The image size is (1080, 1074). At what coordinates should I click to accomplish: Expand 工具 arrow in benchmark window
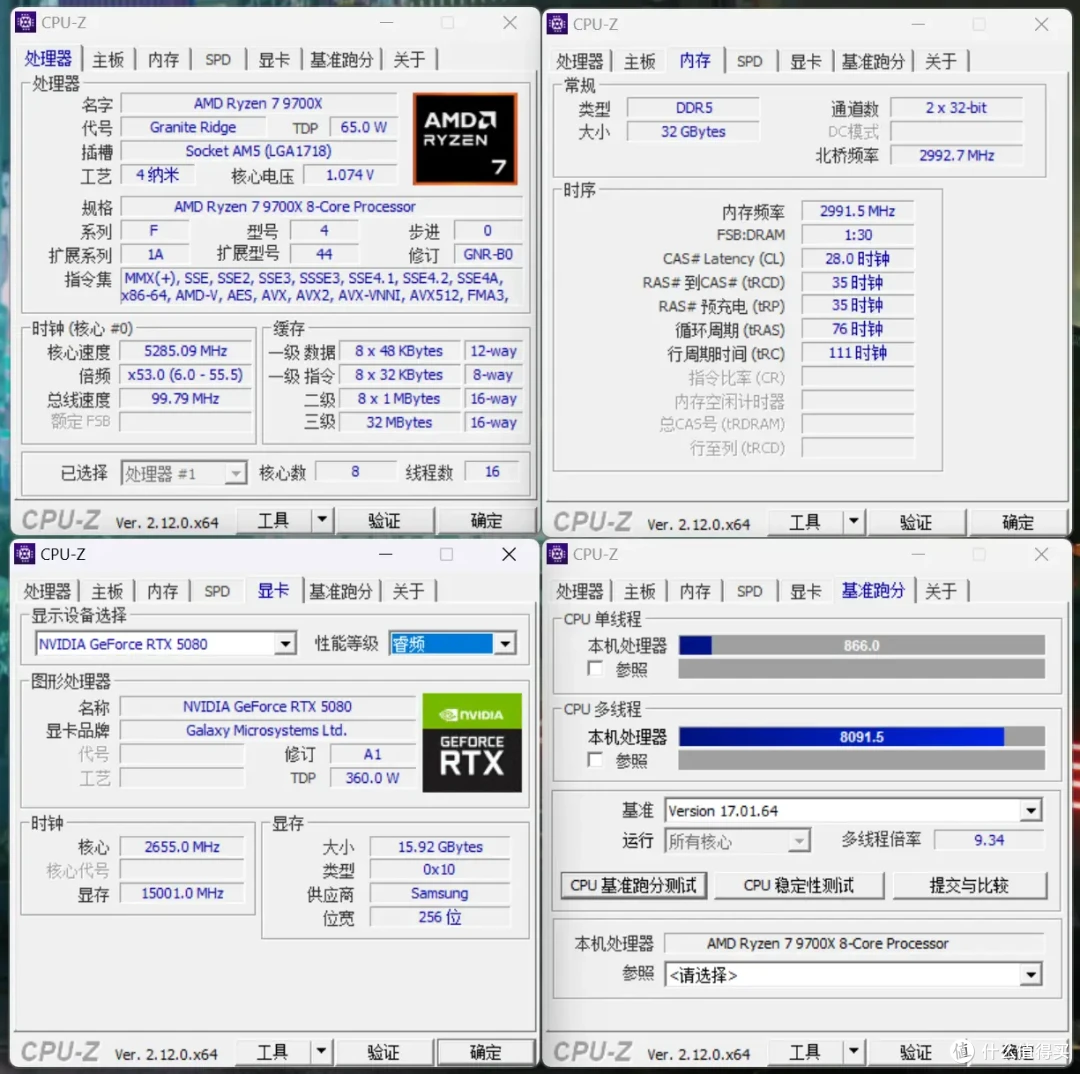click(x=853, y=1051)
